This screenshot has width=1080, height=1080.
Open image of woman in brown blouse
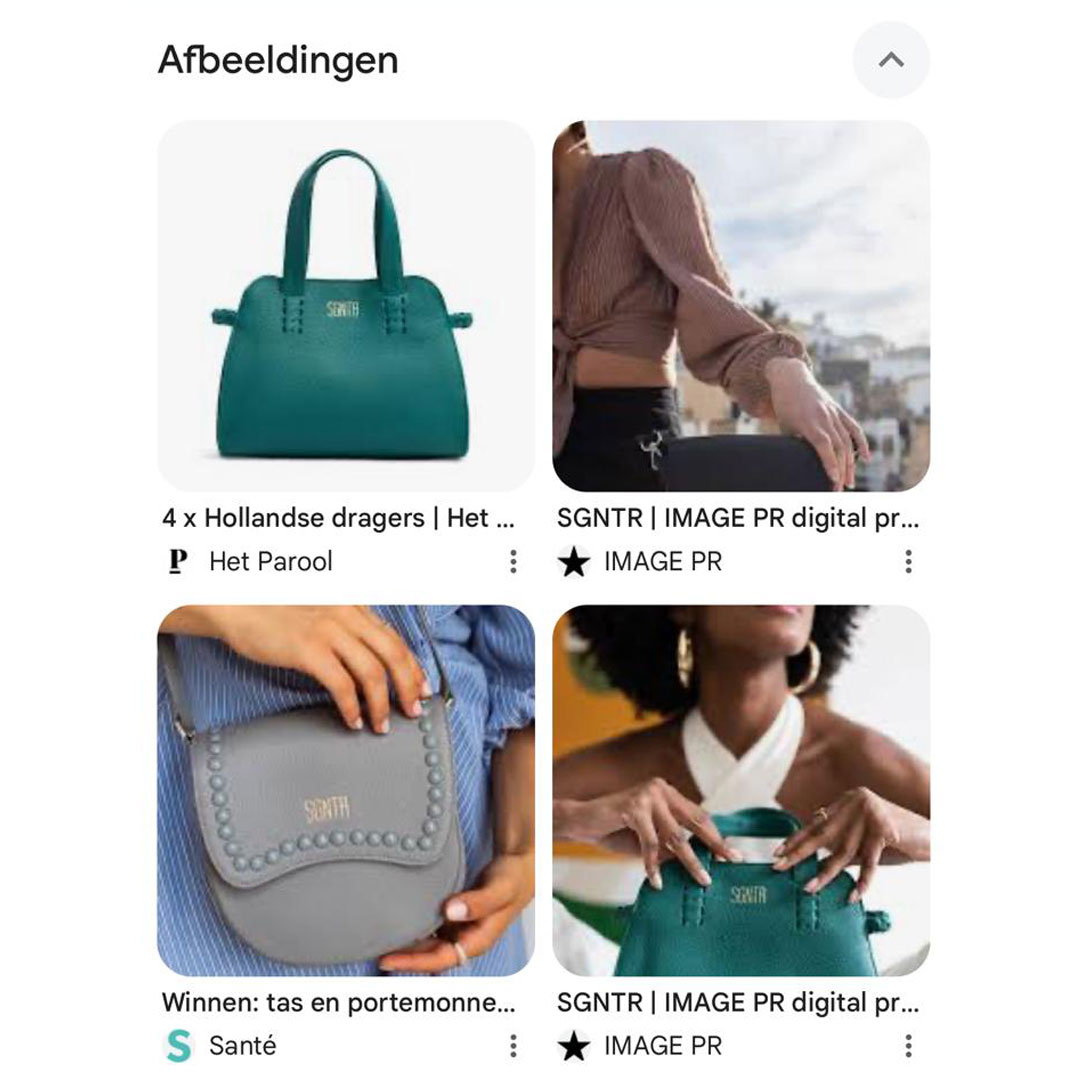(741, 306)
